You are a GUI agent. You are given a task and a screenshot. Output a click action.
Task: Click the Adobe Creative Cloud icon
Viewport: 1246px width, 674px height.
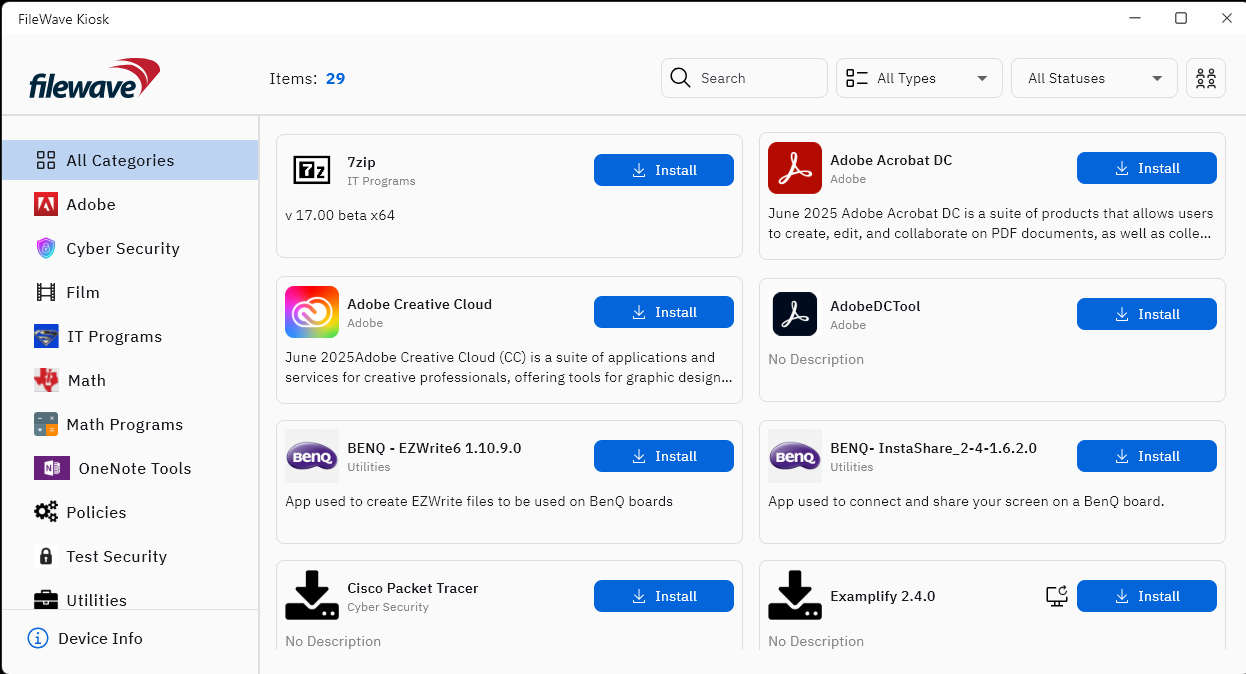click(311, 312)
